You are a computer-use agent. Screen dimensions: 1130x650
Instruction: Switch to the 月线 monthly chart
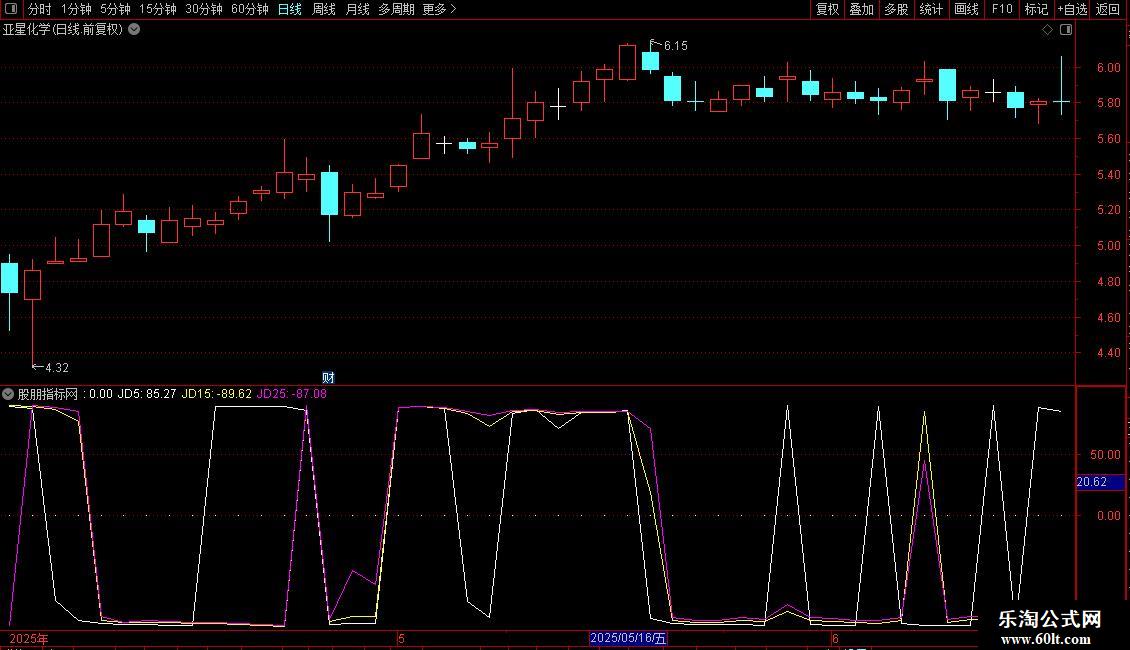click(x=357, y=9)
